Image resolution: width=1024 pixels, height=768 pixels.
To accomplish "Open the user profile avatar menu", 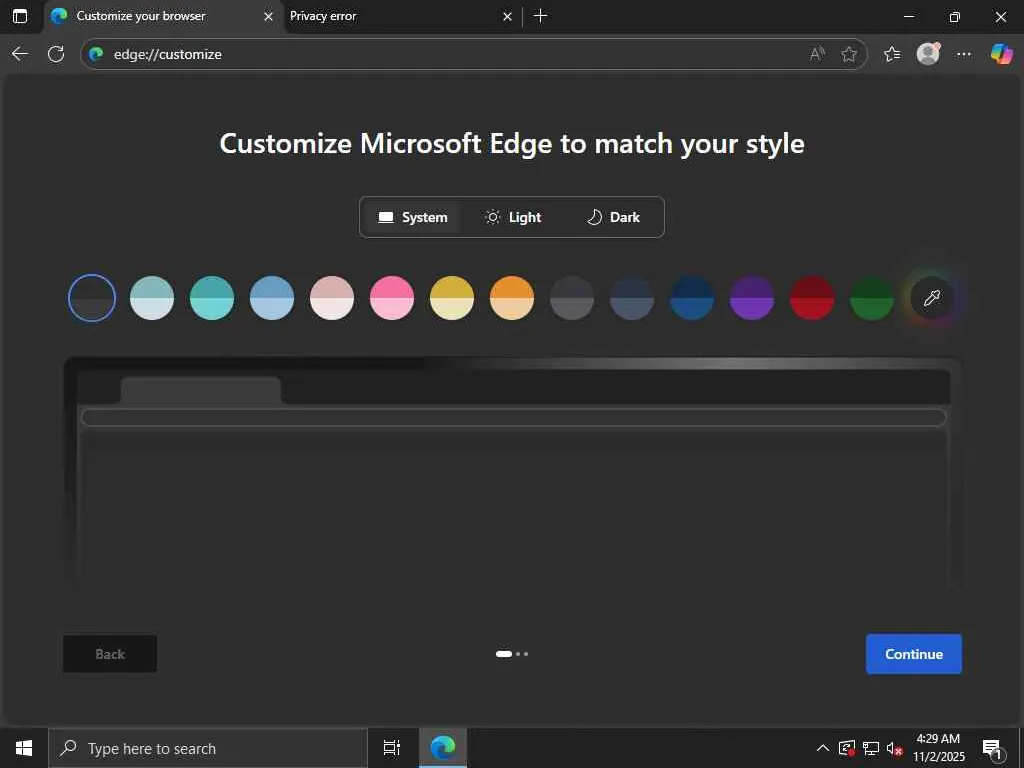I will click(x=928, y=54).
